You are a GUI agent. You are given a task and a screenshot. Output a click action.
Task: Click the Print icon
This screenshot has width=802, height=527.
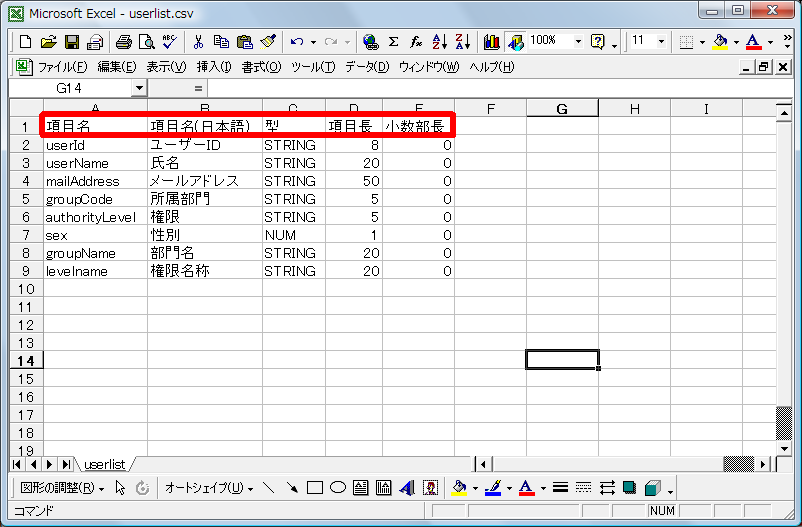coord(124,42)
